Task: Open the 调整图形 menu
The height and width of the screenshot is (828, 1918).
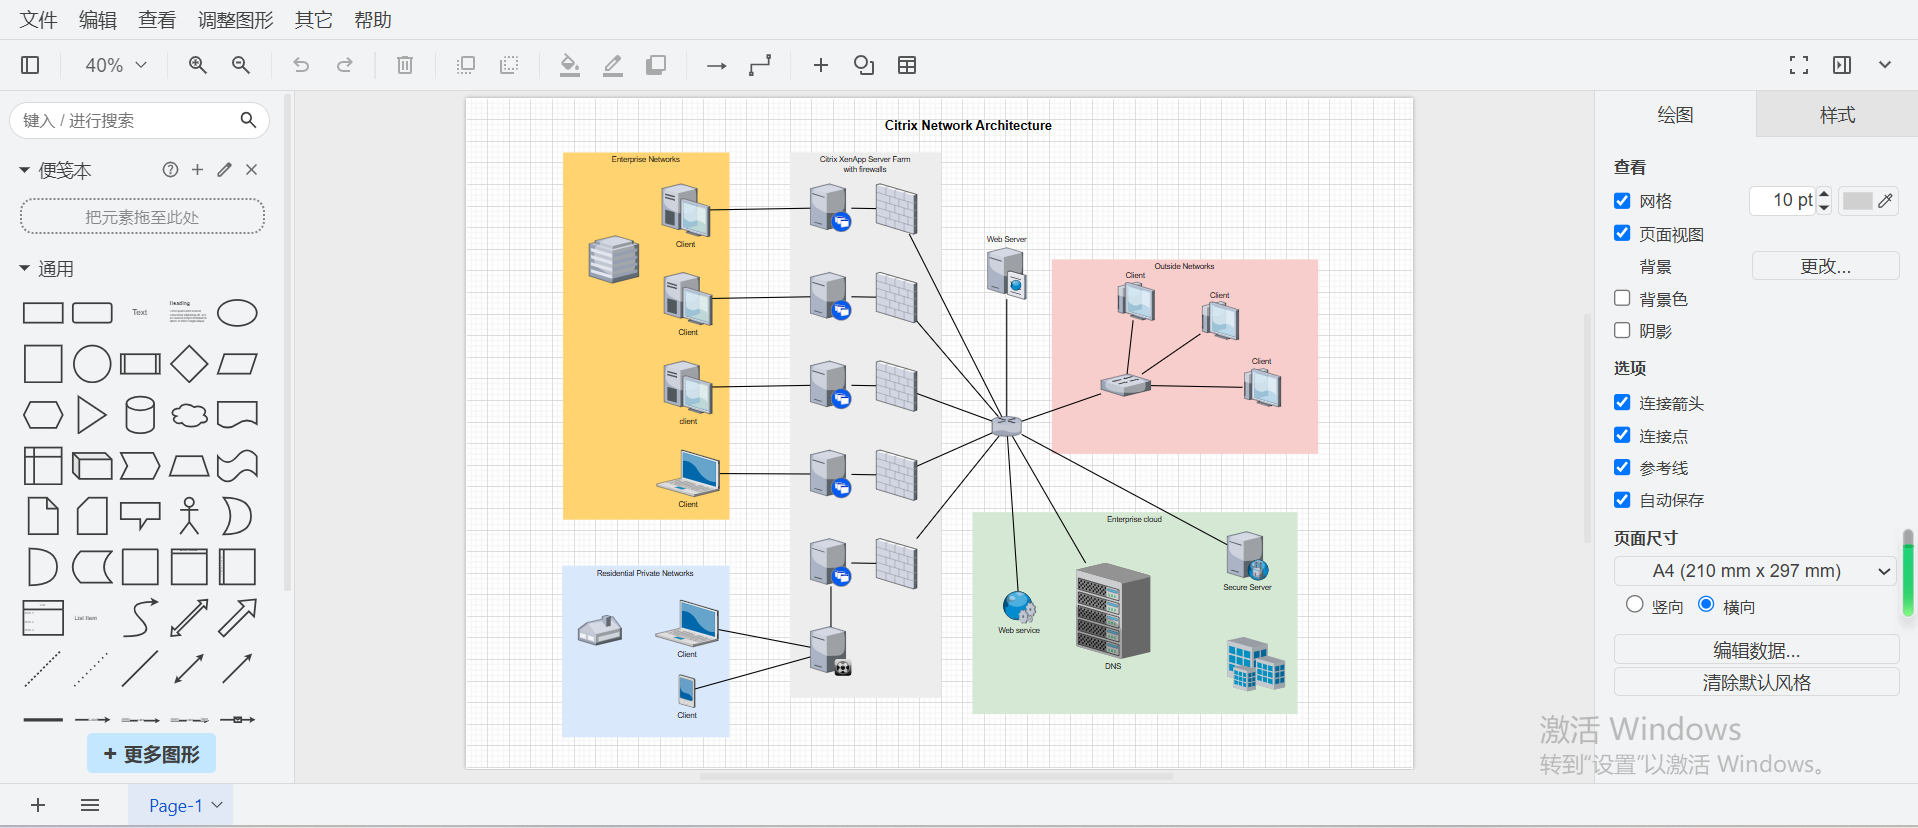Action: (235, 20)
